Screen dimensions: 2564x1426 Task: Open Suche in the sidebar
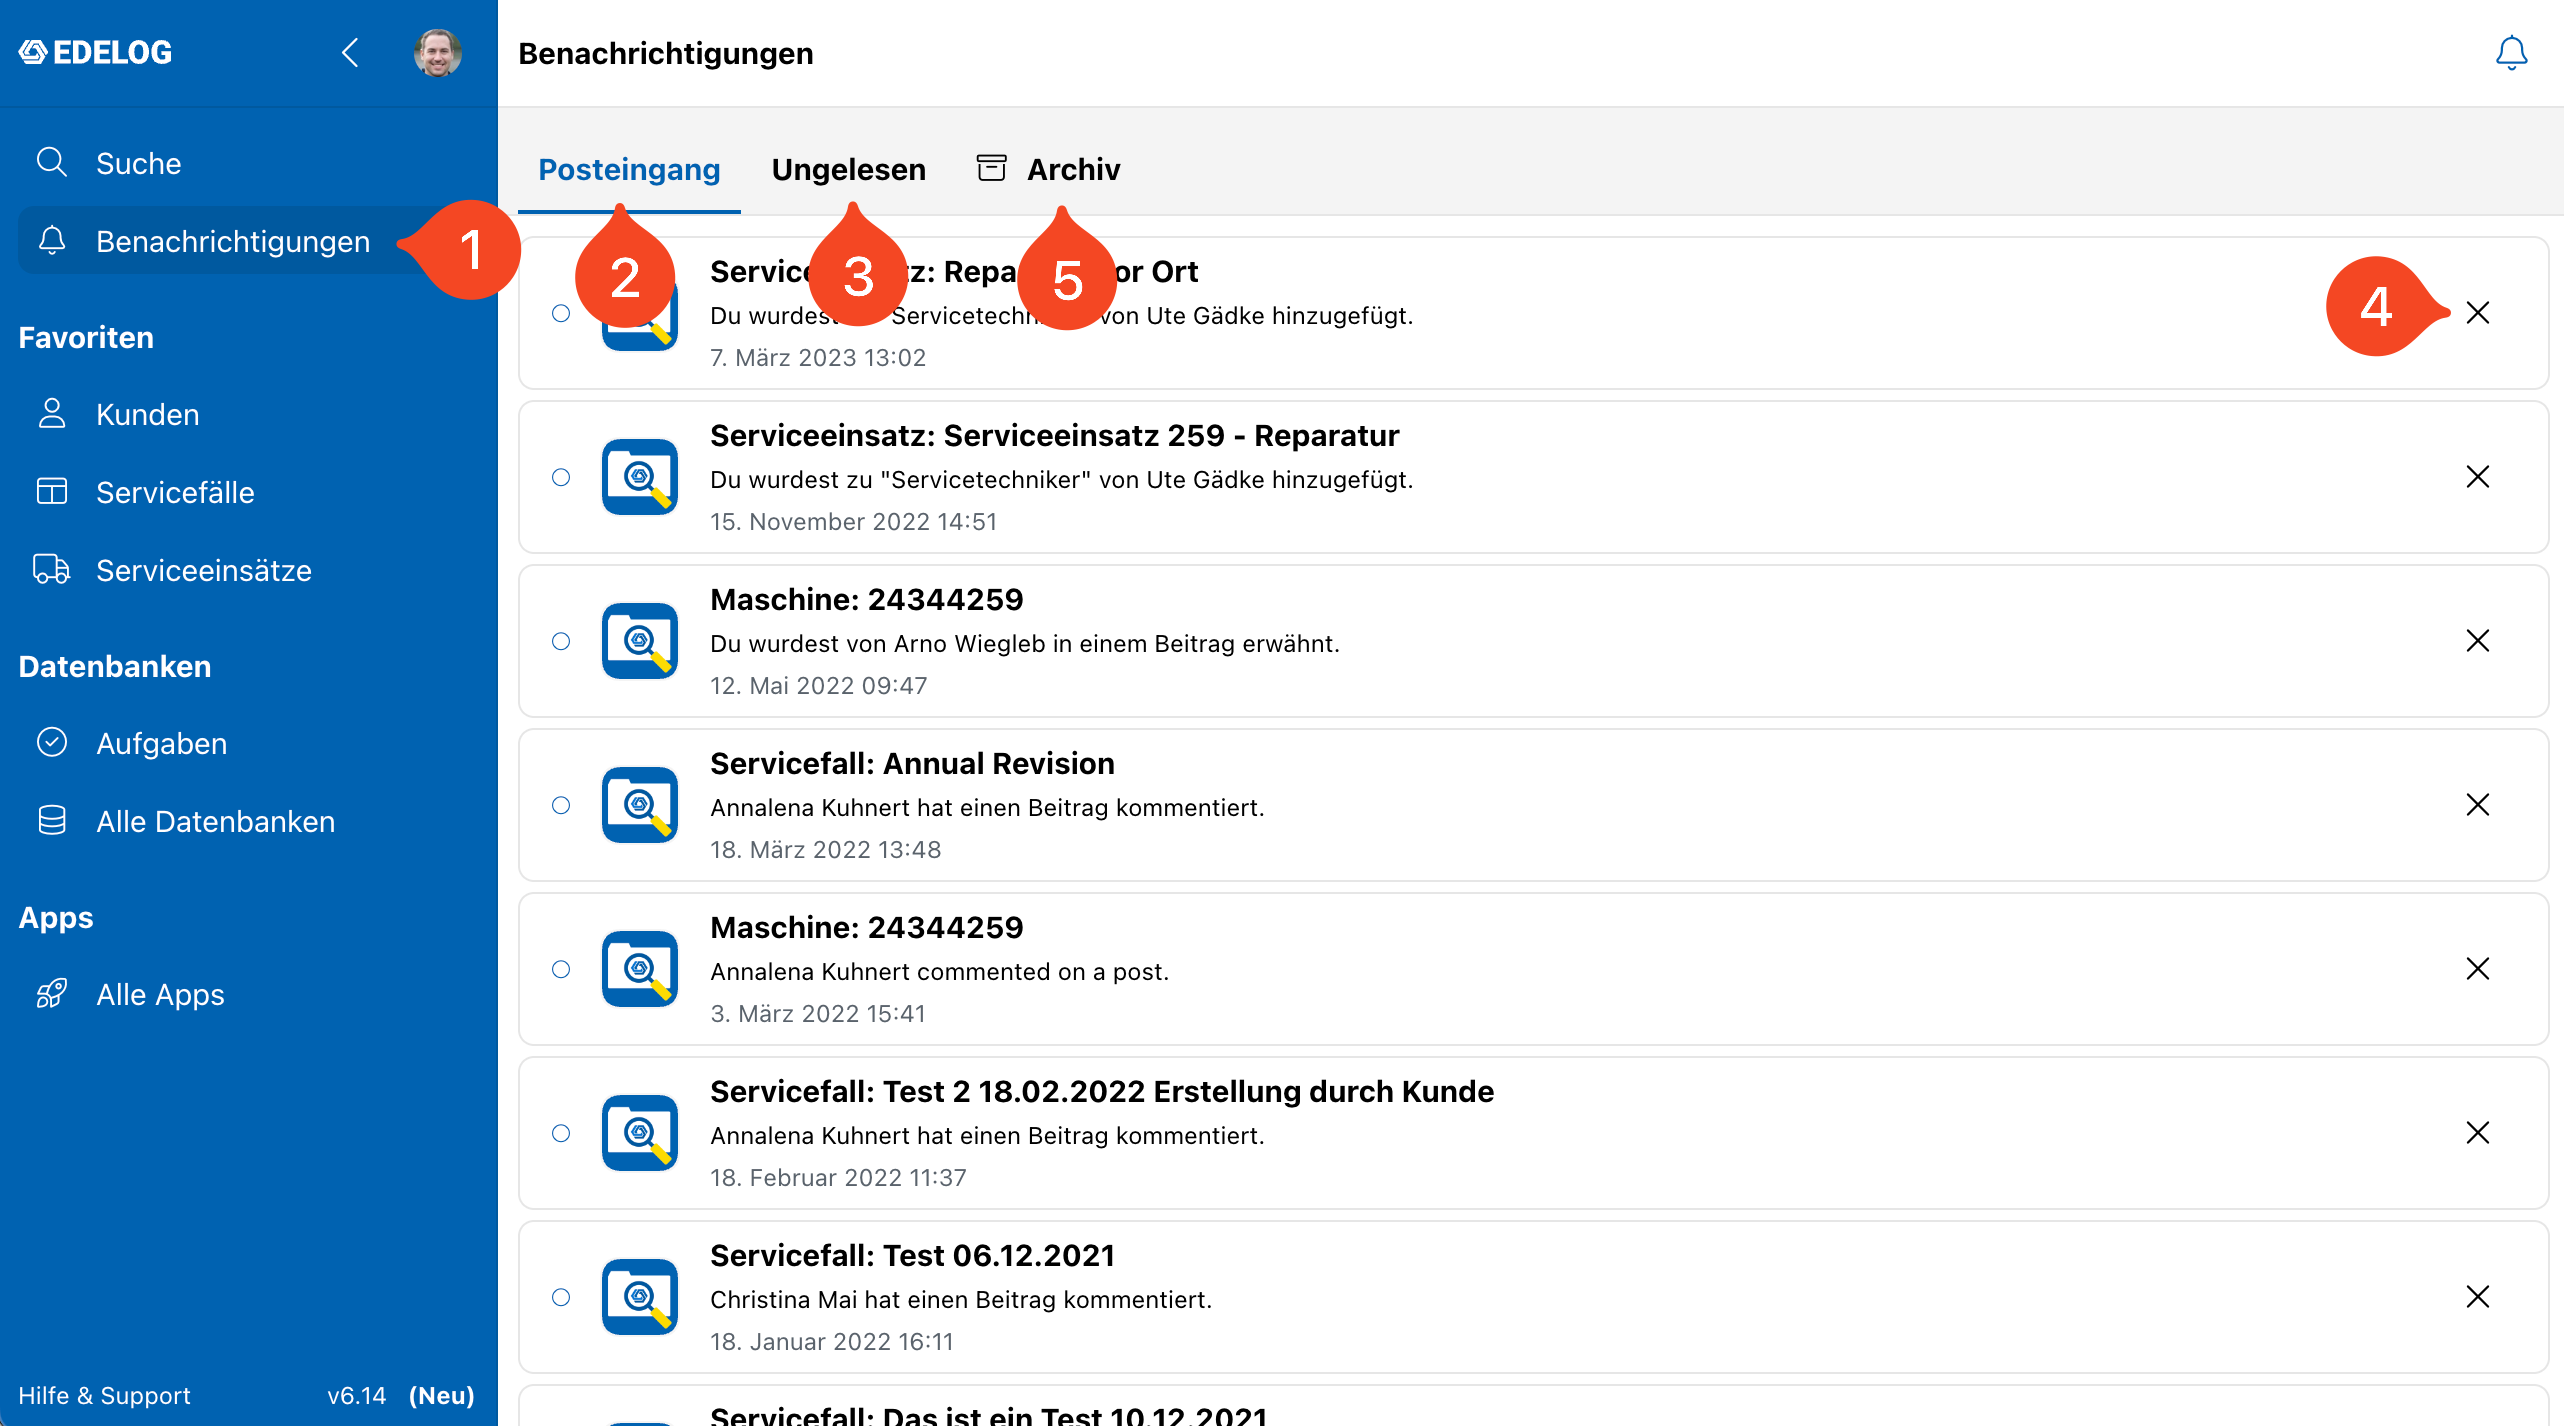(249, 163)
